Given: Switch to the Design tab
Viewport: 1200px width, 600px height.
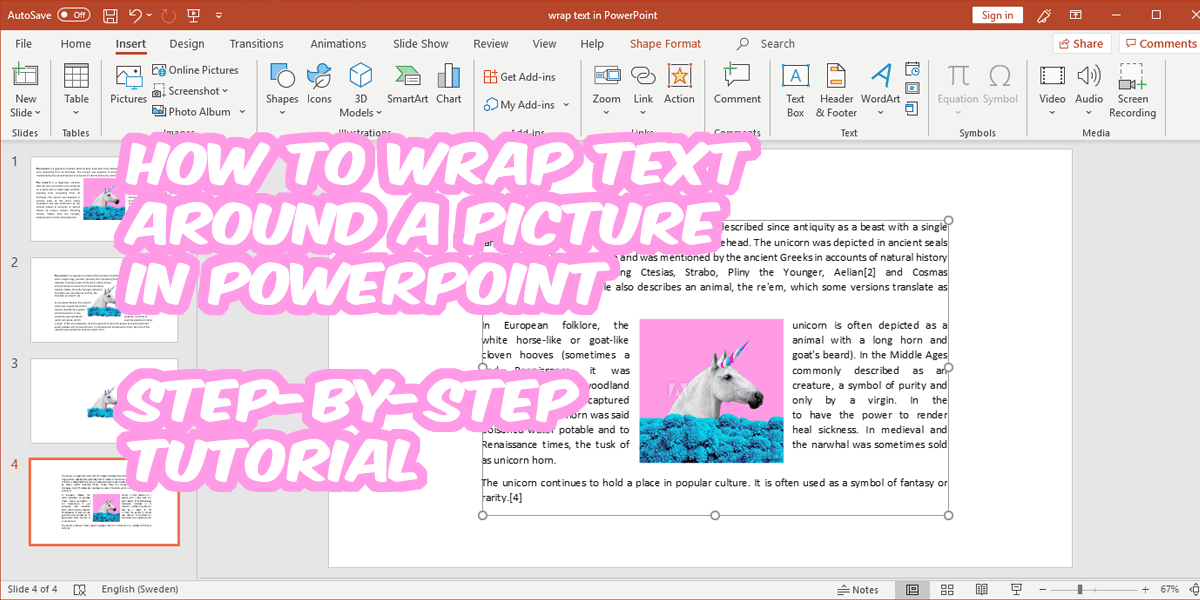Looking at the screenshot, I should [187, 44].
